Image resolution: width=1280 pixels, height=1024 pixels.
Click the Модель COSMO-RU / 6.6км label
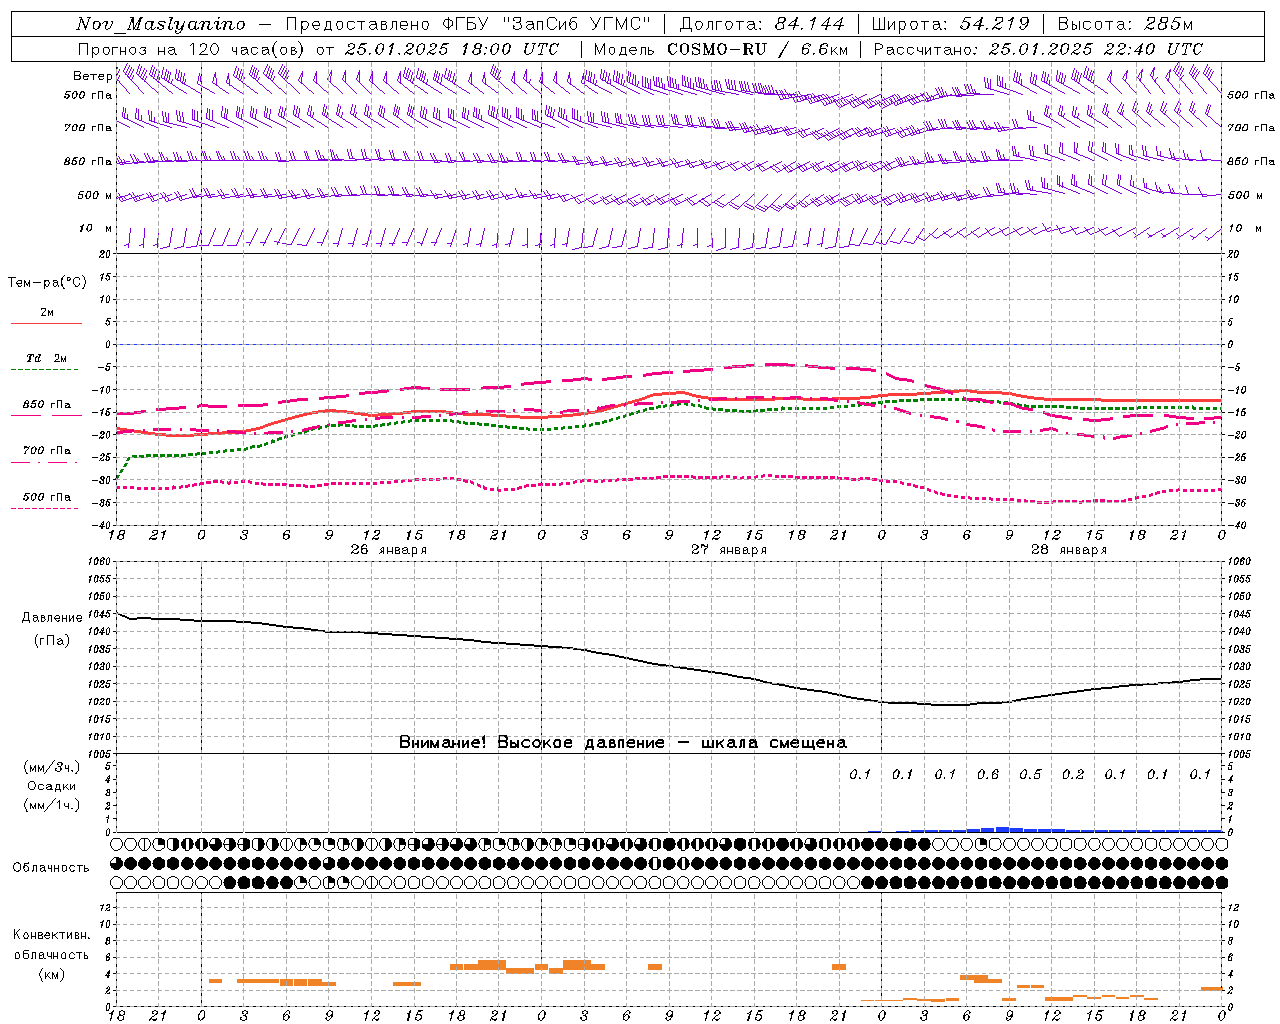click(x=721, y=49)
